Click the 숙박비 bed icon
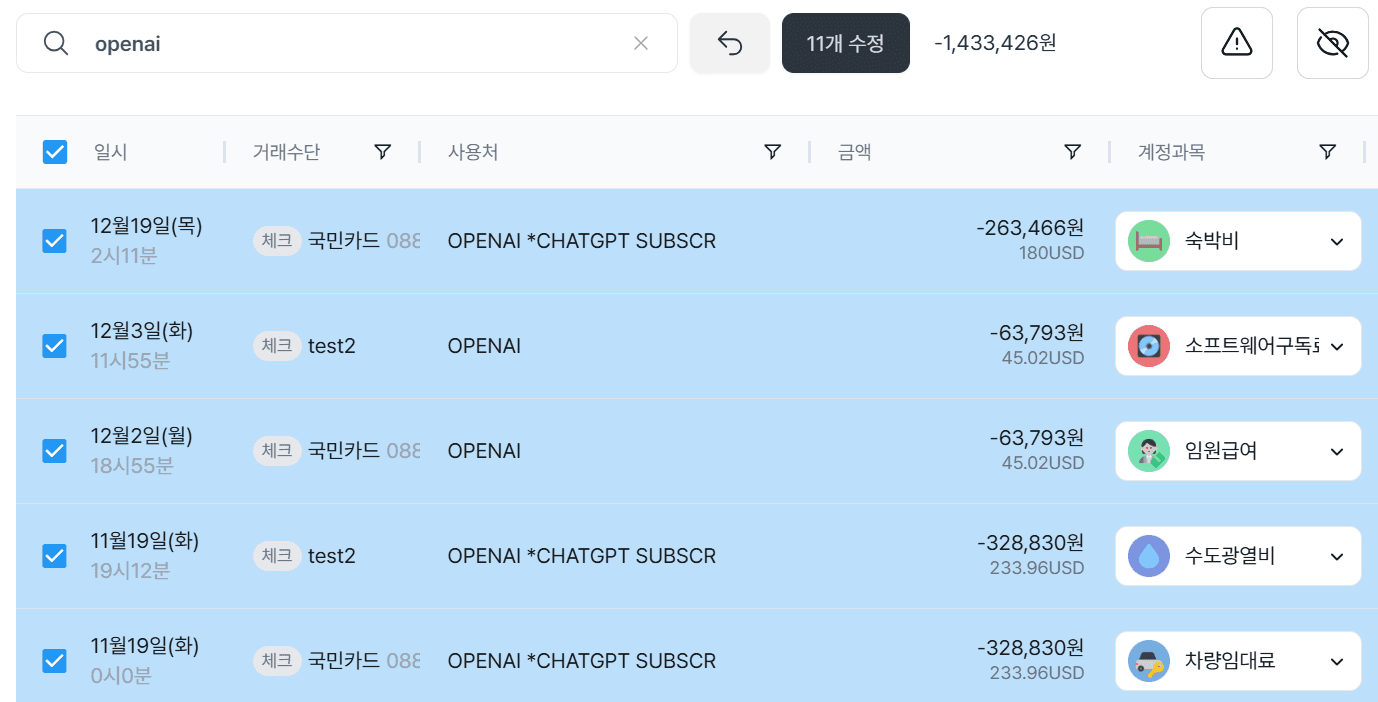The height and width of the screenshot is (702, 1378). [x=1149, y=241]
